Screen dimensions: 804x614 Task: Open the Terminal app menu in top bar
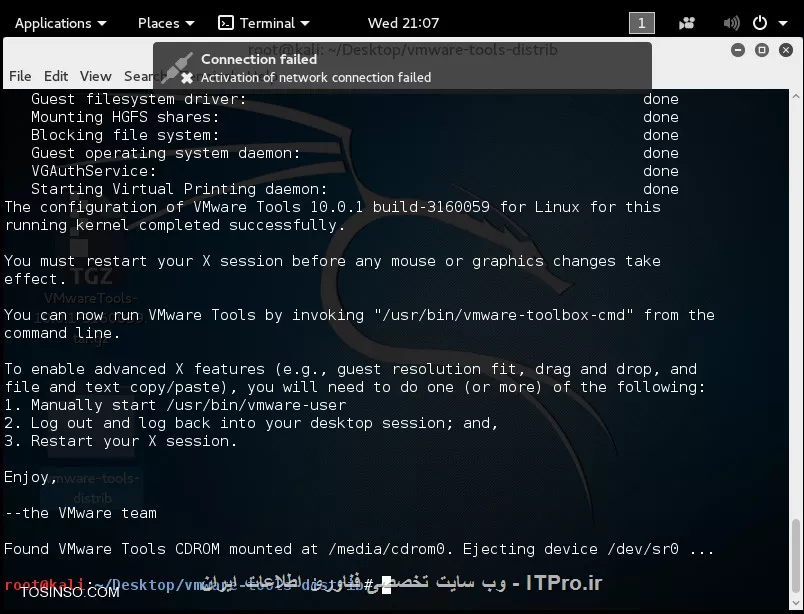[264, 23]
